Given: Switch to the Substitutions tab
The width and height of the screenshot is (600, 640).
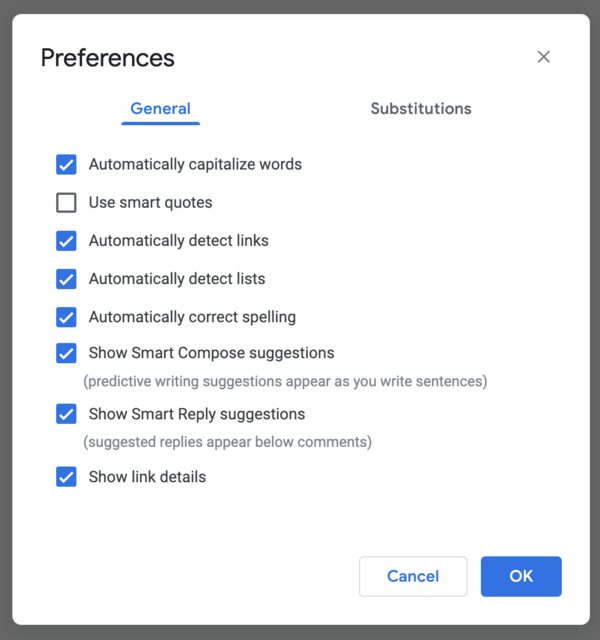Looking at the screenshot, I should coord(420,109).
